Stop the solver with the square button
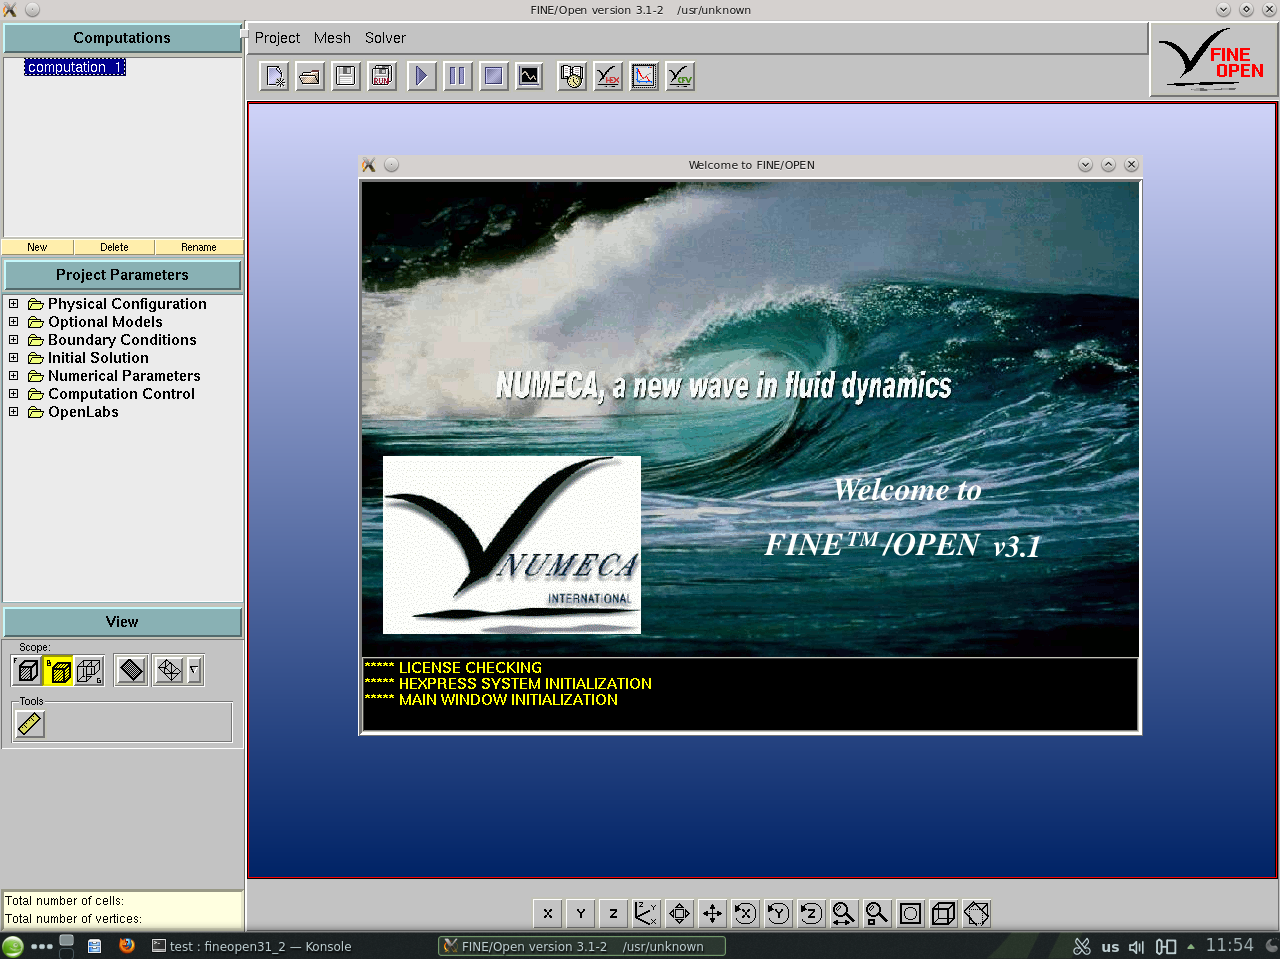The image size is (1280, 959). point(493,76)
